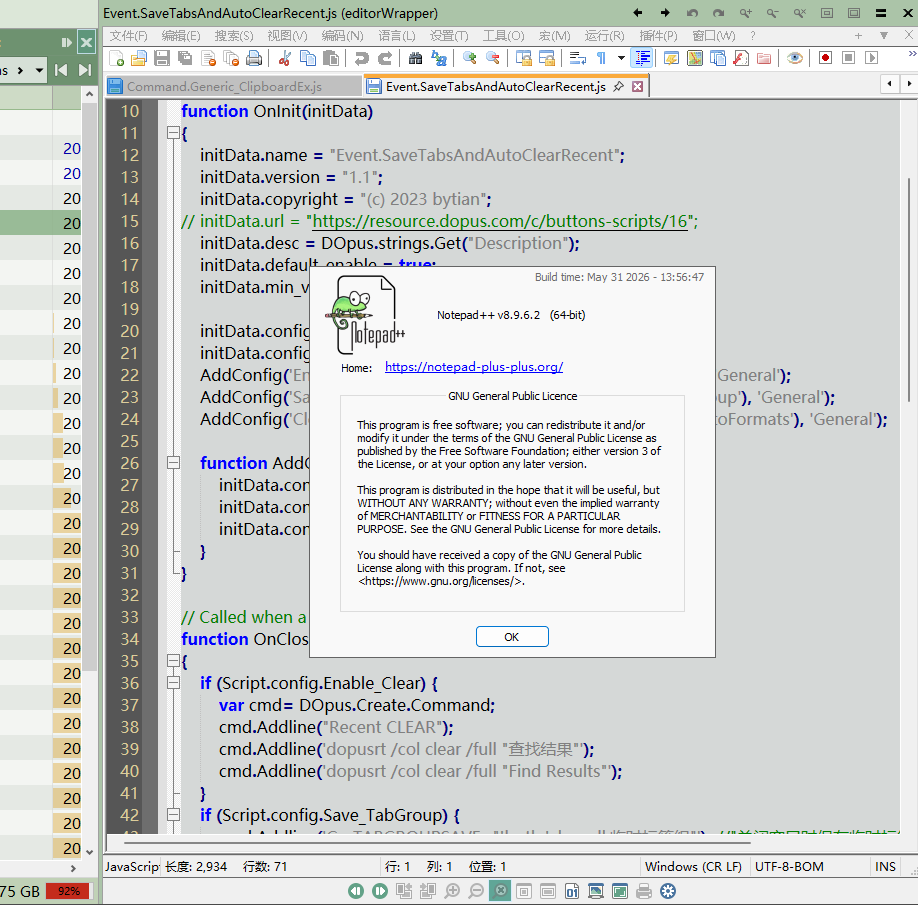Toggle show all characters pilcrow icon
The height and width of the screenshot is (905, 918).
click(601, 58)
